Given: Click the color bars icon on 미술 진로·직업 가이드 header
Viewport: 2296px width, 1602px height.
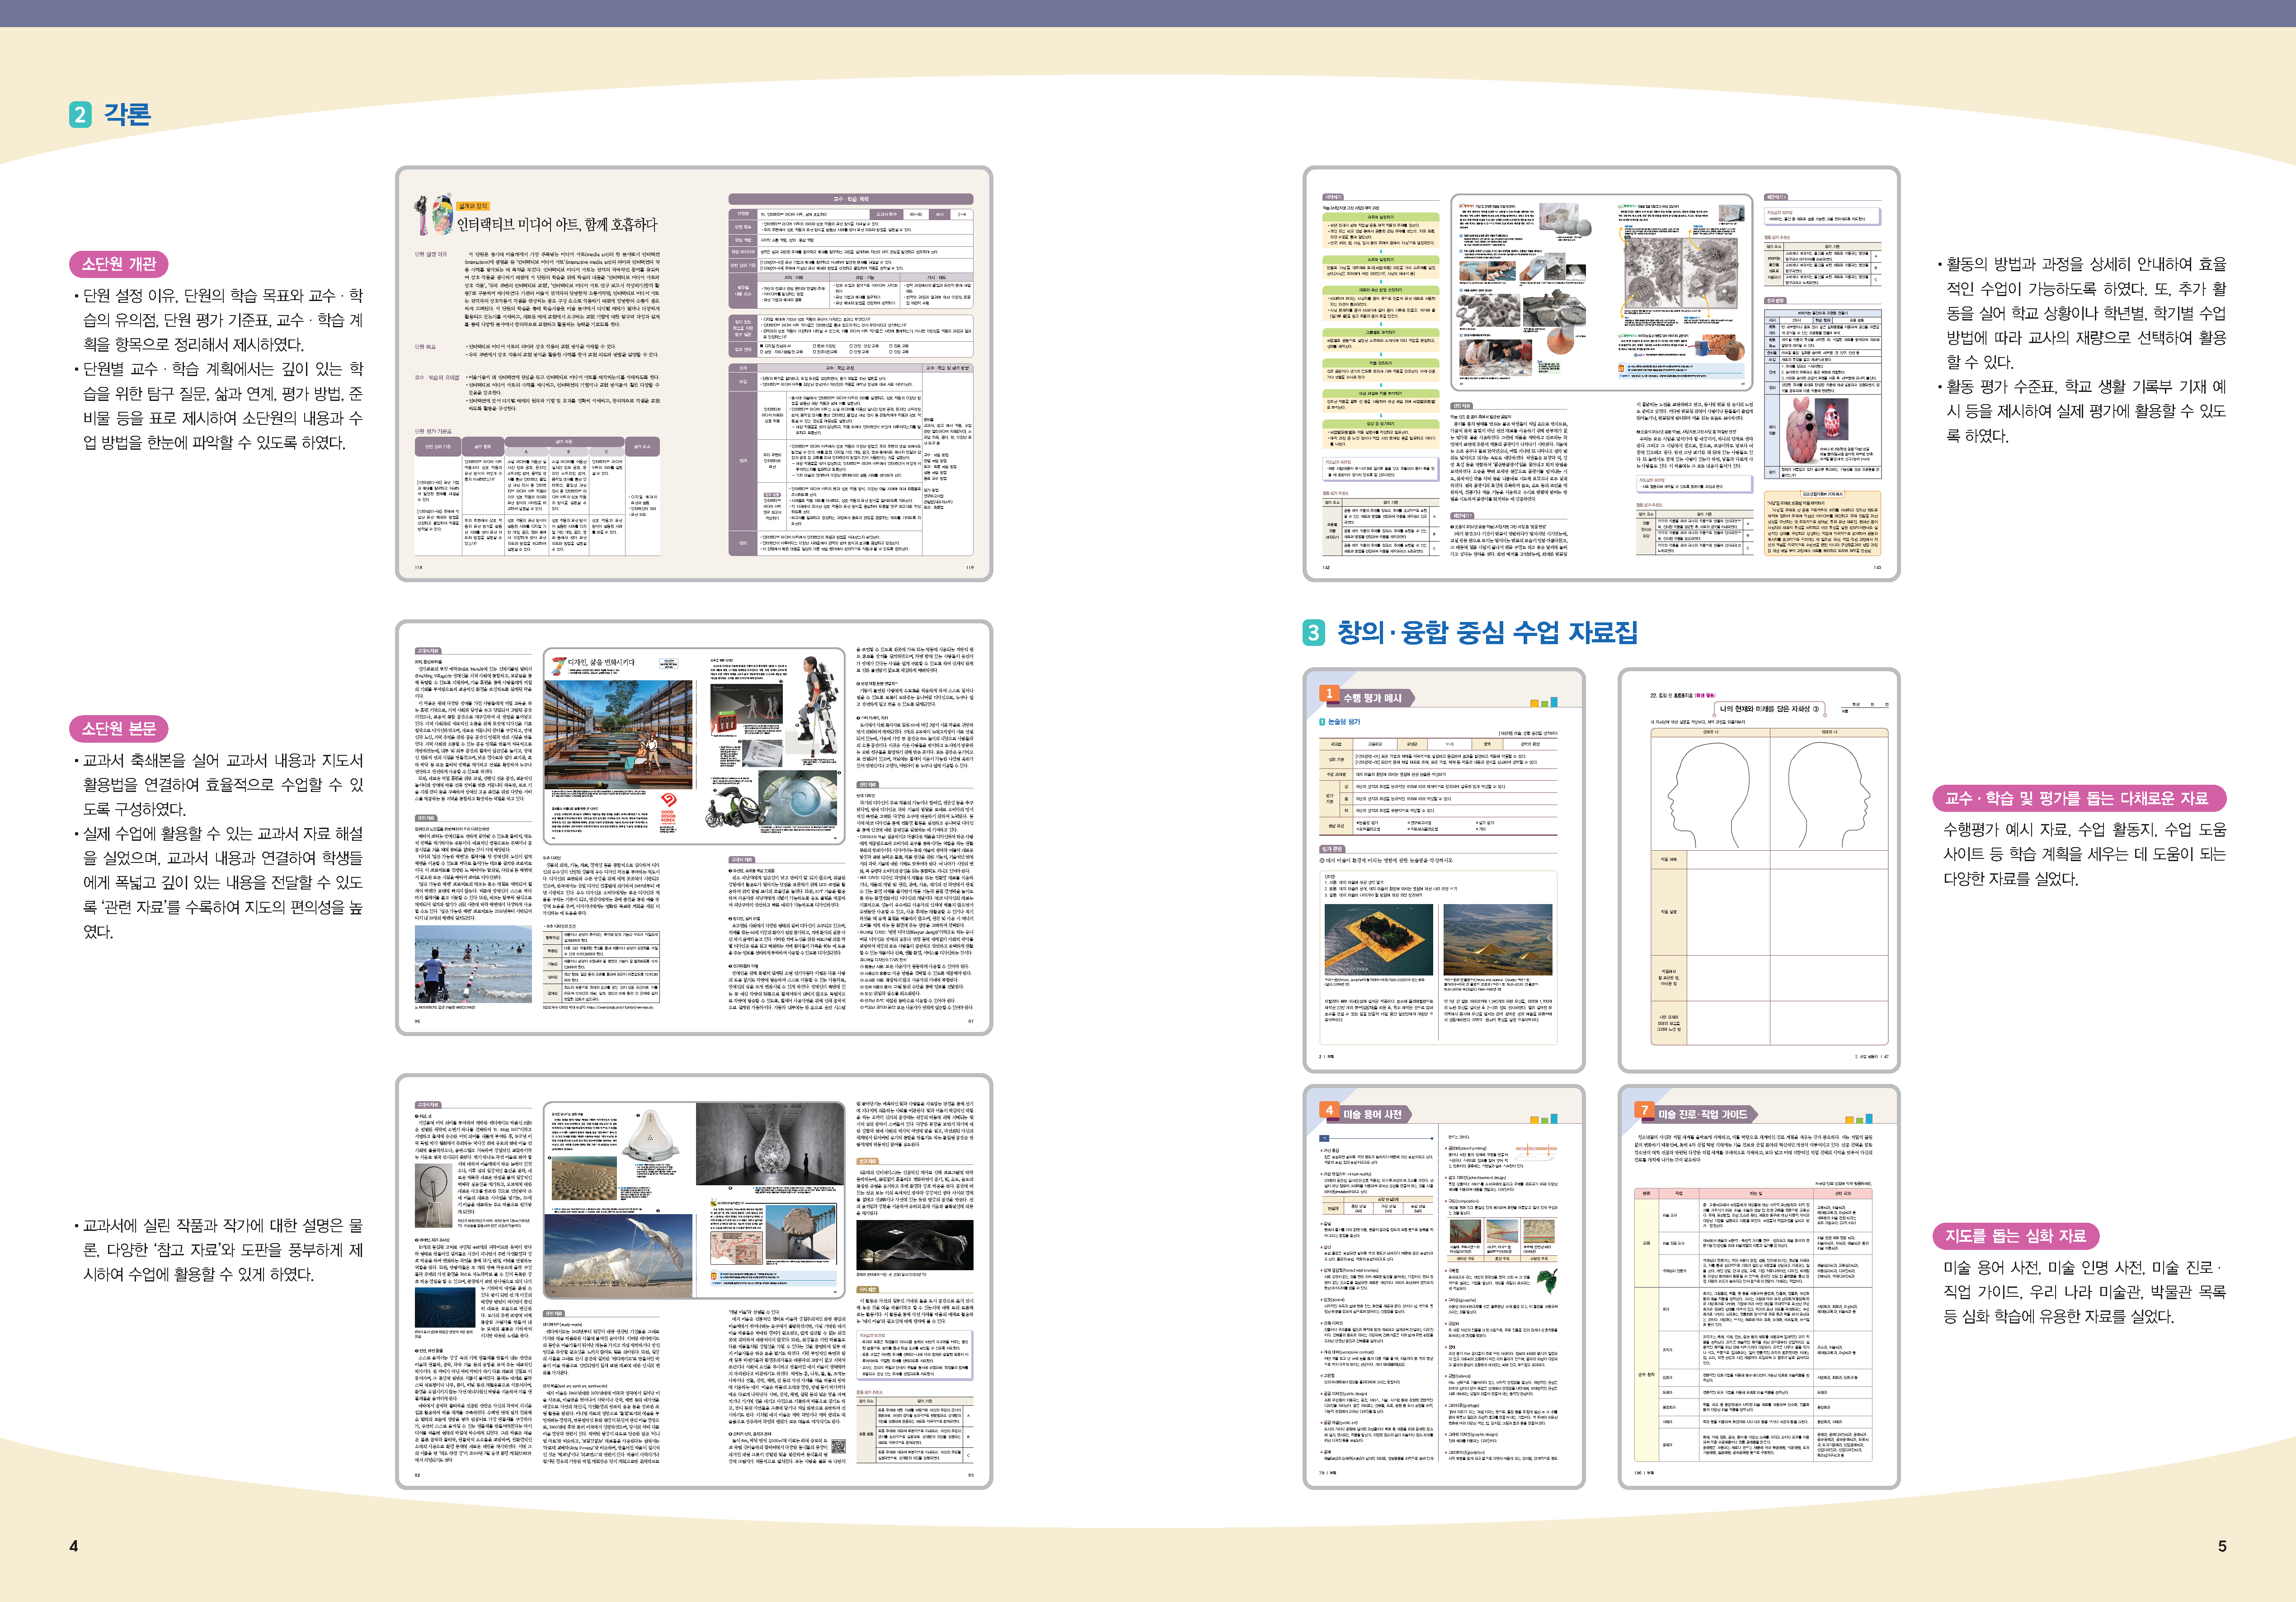Looking at the screenshot, I should tap(1859, 1118).
